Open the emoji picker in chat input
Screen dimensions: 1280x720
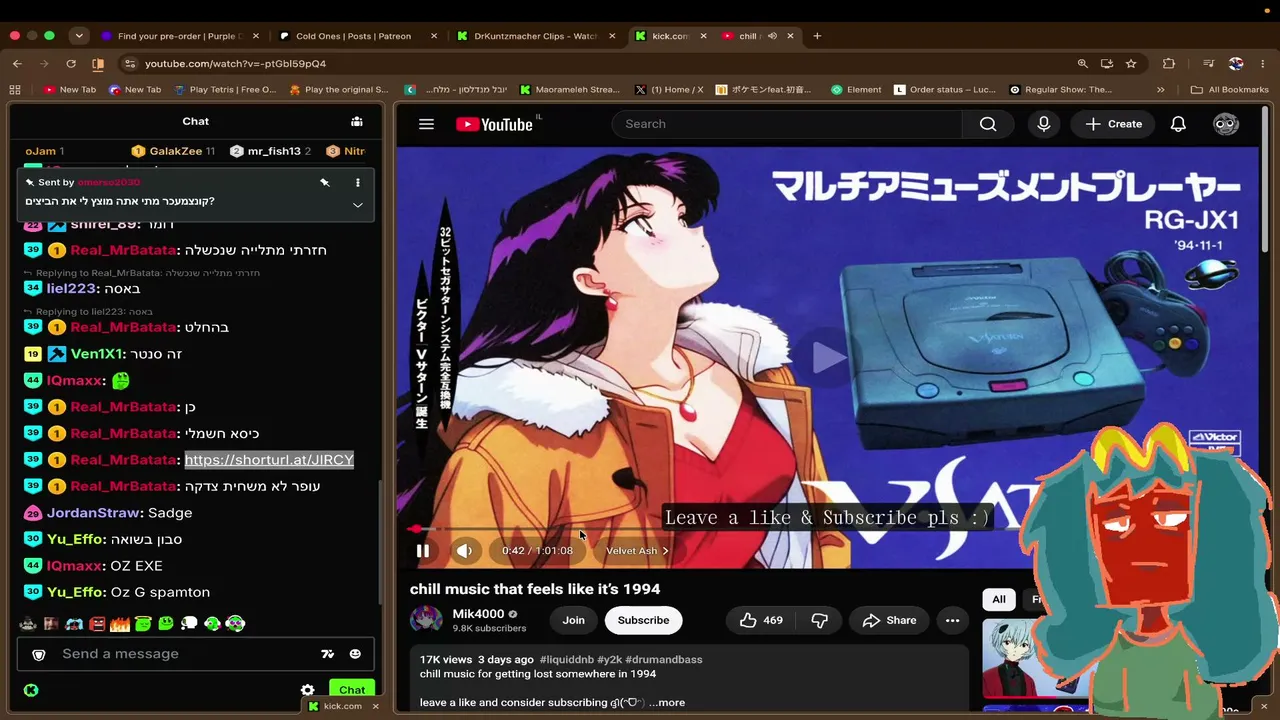click(x=355, y=654)
